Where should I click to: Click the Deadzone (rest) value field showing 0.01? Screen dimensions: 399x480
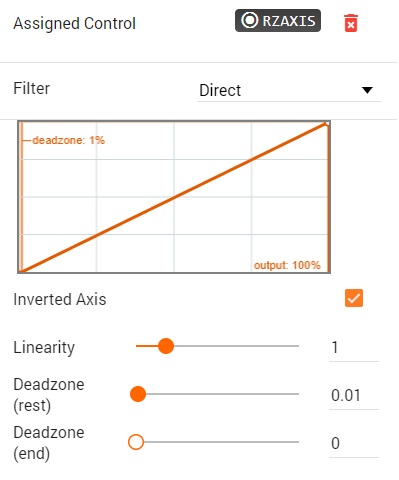pos(354,395)
